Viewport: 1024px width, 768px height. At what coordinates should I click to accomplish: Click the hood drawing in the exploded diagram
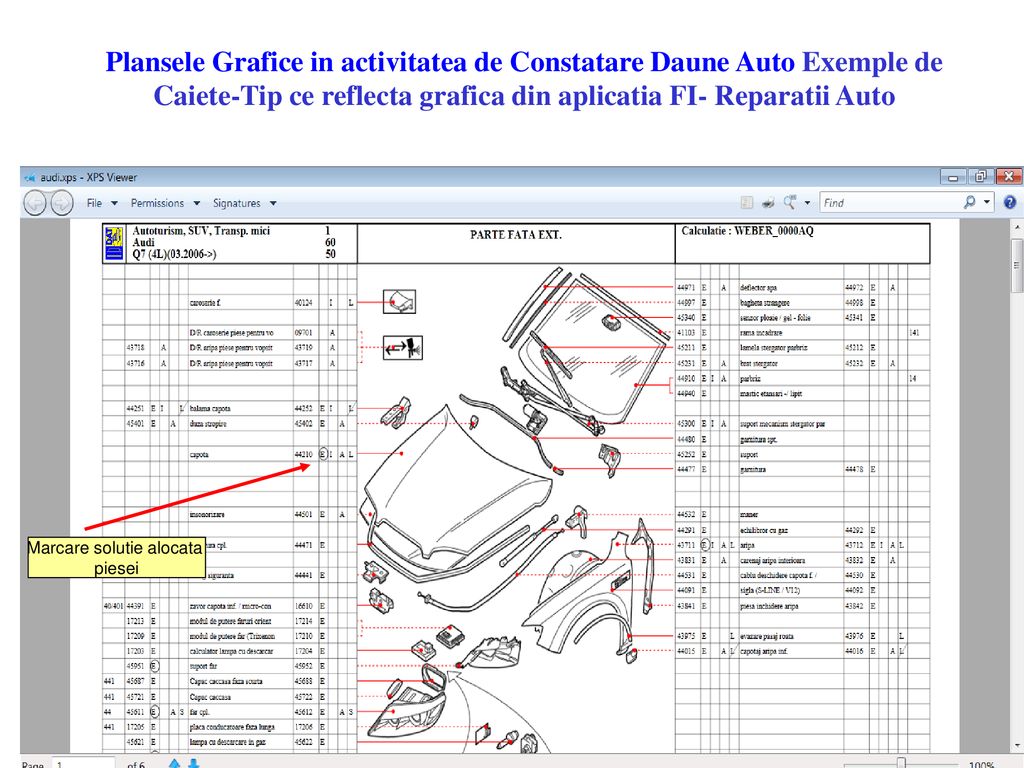point(451,483)
